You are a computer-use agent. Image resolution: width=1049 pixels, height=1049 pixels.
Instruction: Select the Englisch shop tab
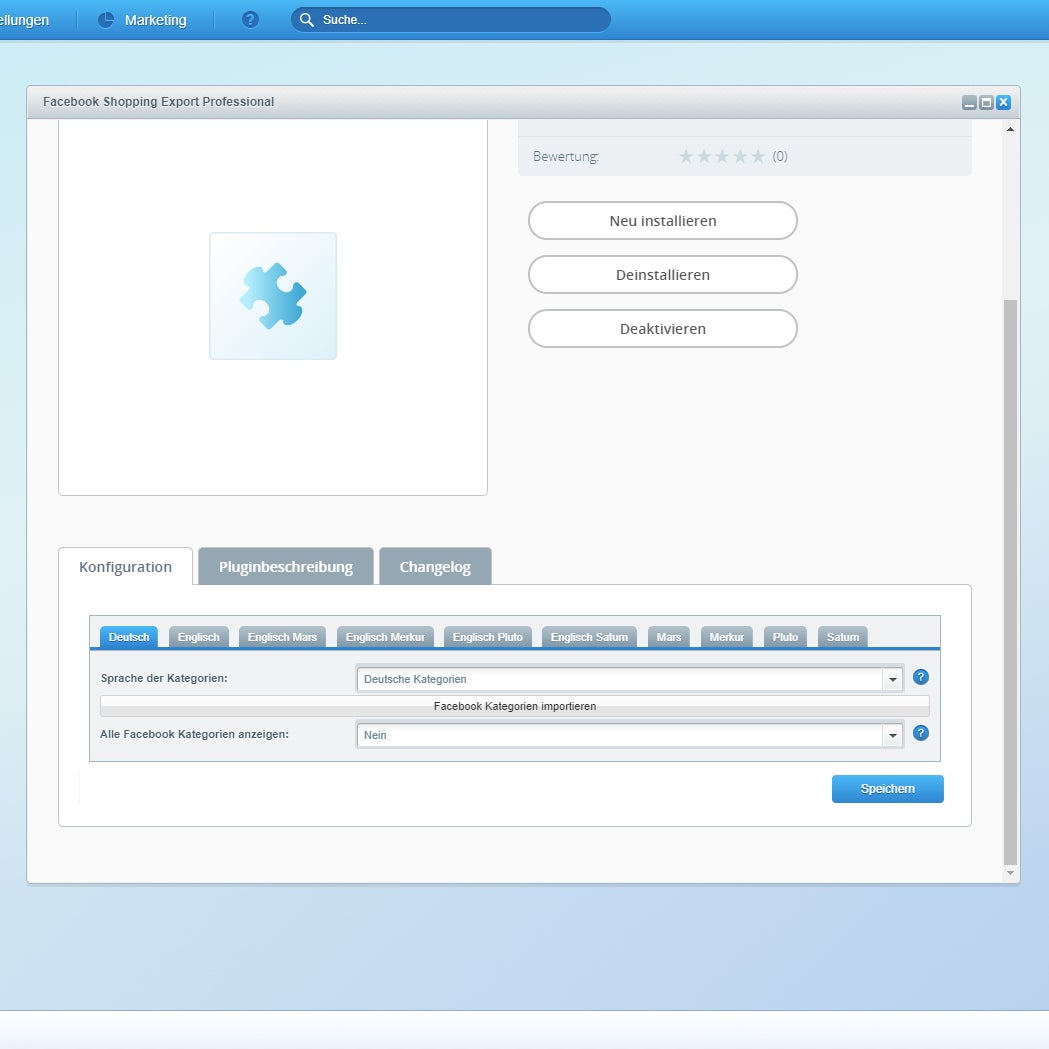[199, 637]
